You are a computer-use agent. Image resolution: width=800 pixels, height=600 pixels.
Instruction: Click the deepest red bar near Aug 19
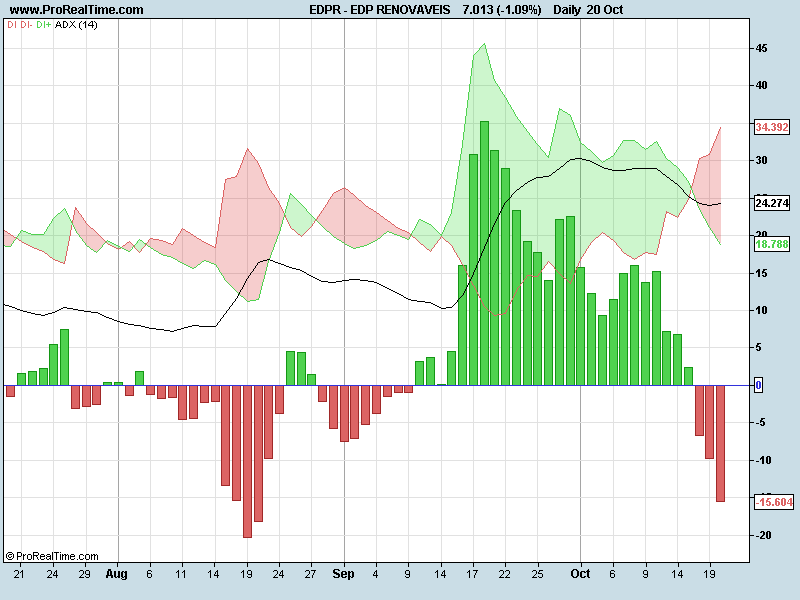tap(247, 461)
